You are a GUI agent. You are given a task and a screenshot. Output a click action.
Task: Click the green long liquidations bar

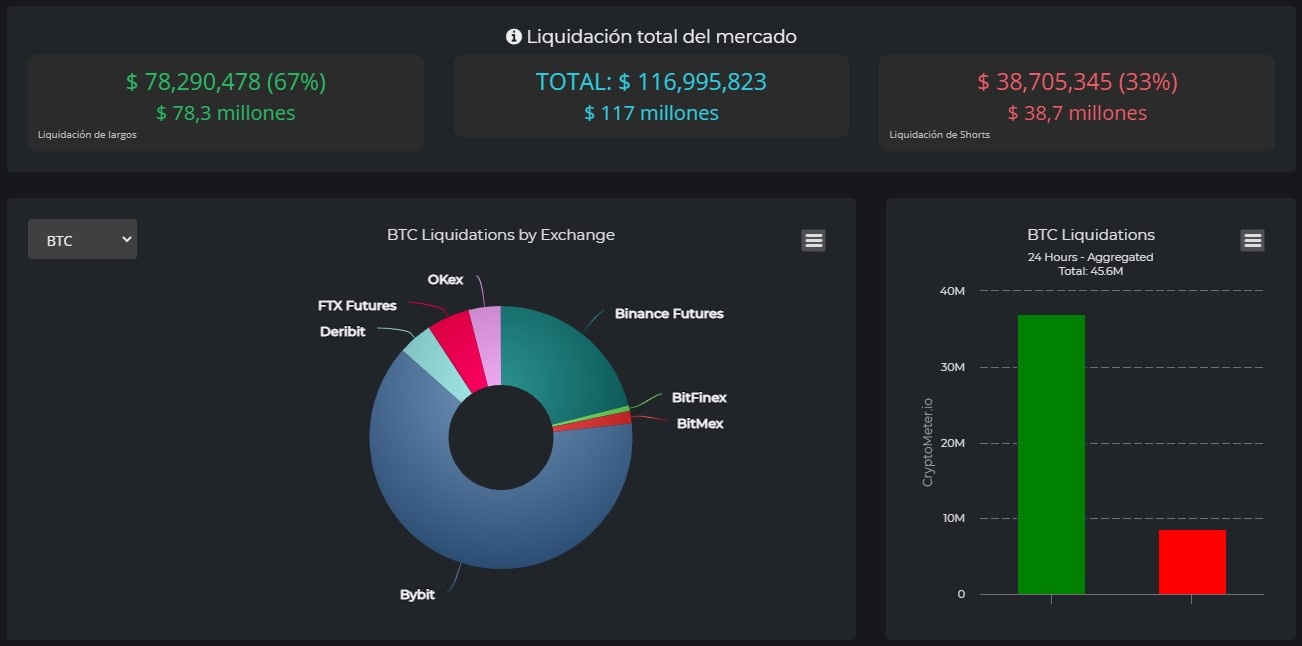pyautogui.click(x=1051, y=455)
